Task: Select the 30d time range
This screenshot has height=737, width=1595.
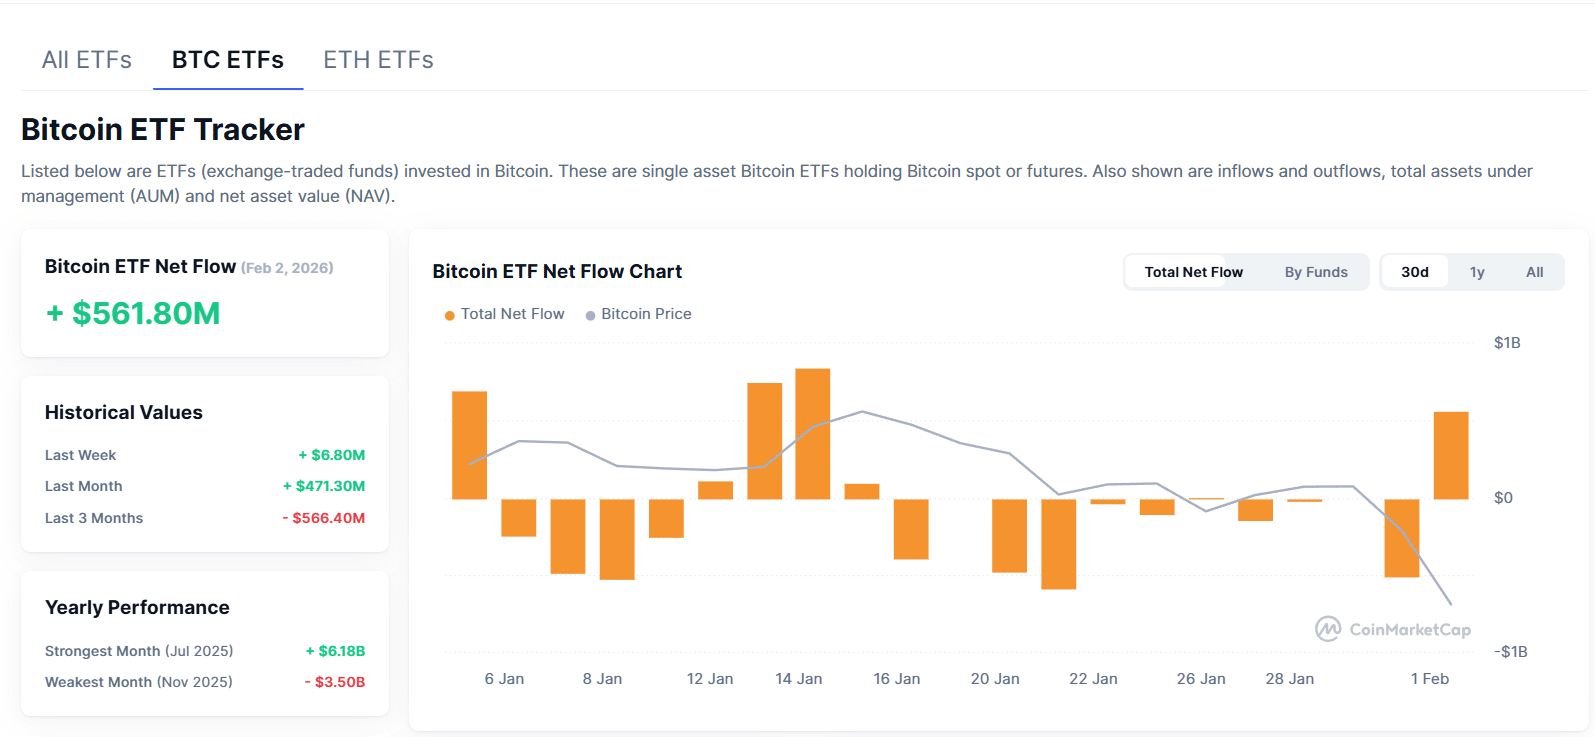Action: click(1414, 272)
